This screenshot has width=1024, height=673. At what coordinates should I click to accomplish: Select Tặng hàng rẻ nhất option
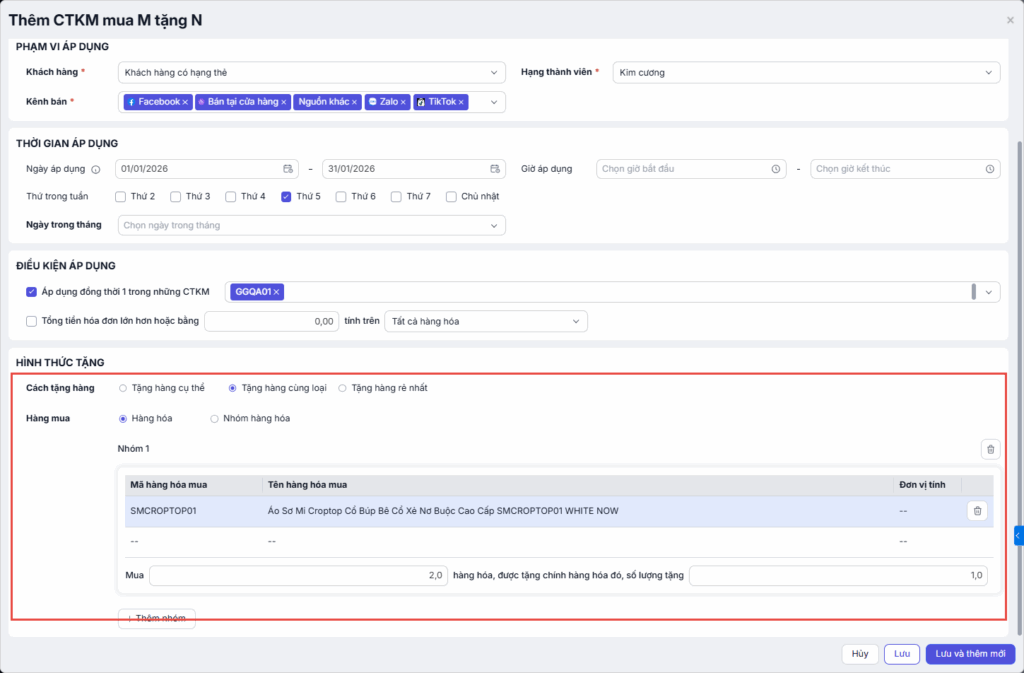[x=343, y=388]
